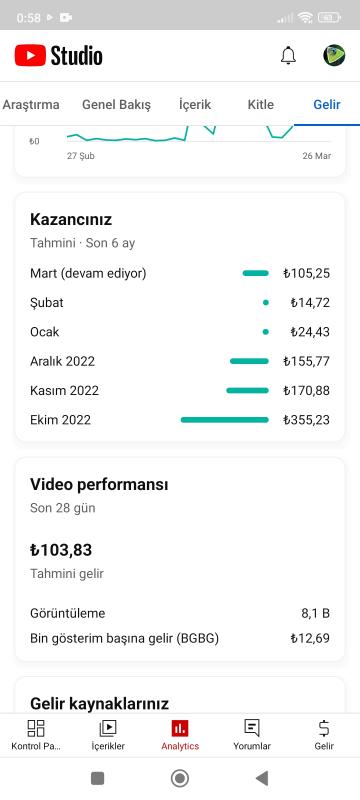
Task: Open the Video performansı card
Action: tap(180, 559)
